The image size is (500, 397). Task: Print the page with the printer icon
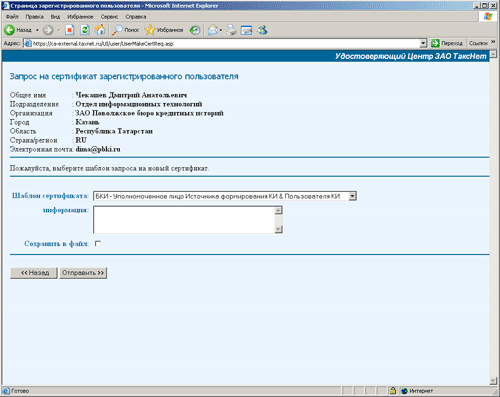(231, 30)
